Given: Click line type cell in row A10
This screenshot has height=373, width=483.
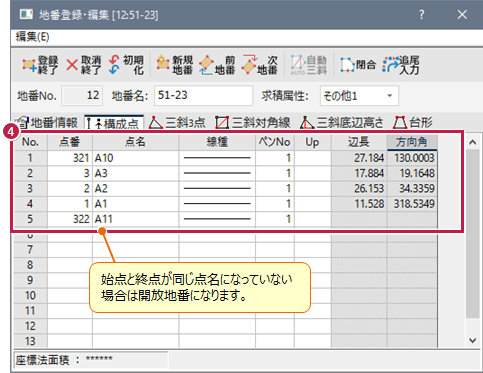Looking at the screenshot, I should point(217,158).
